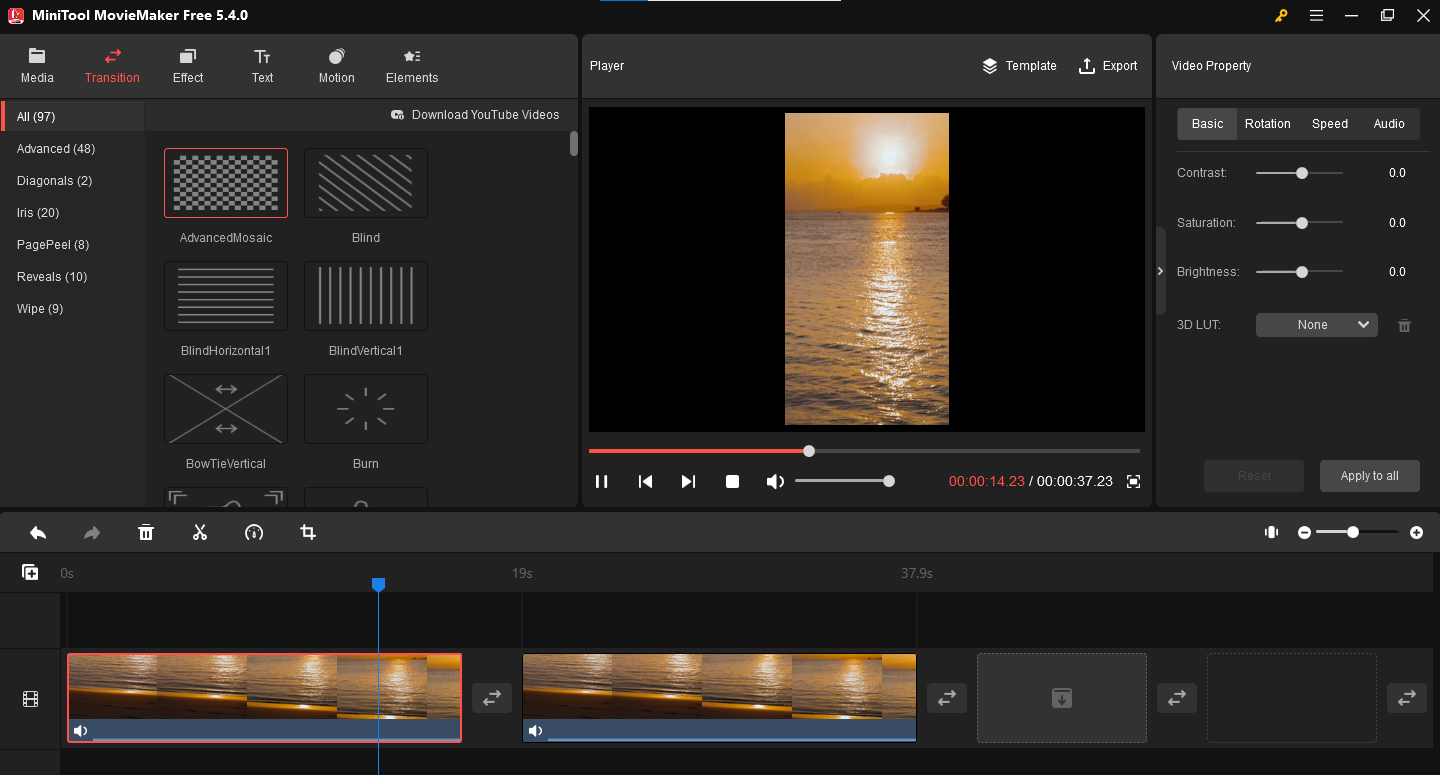Choose the BowTieVertical transition thumbnail

(226, 409)
